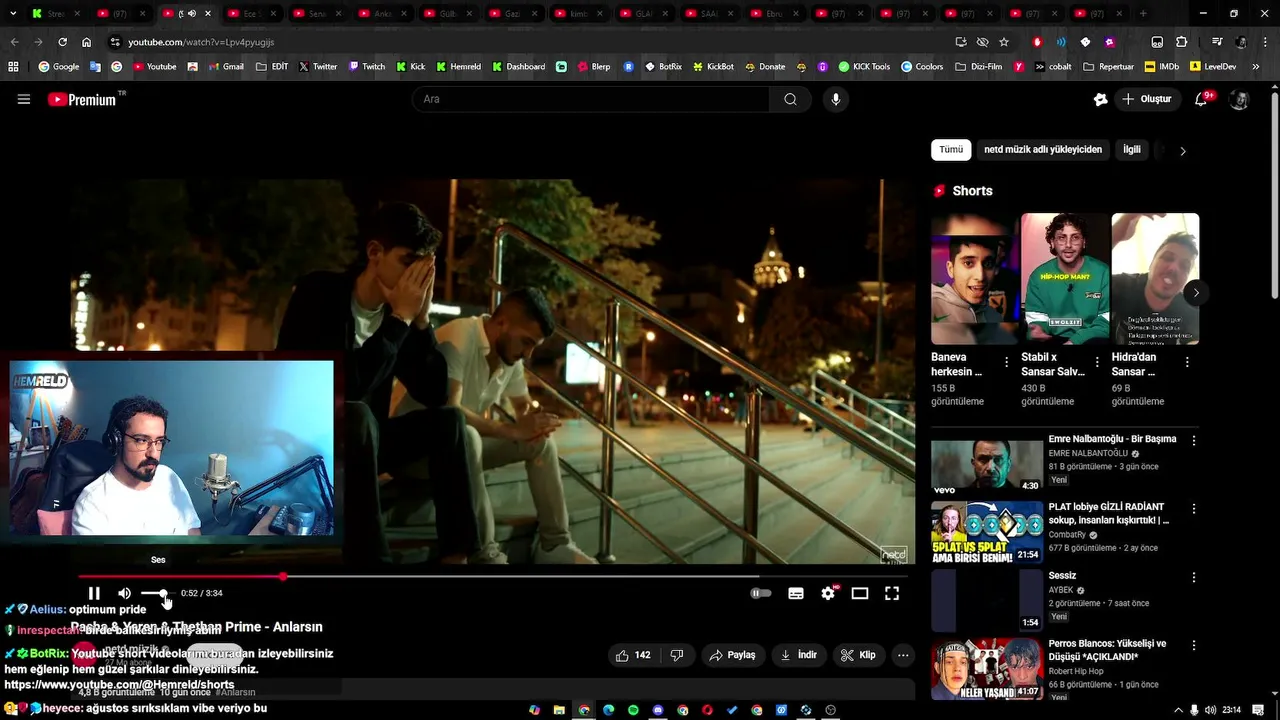Image resolution: width=1280 pixels, height=720 pixels.
Task: Open options for Emre Nalbantoğlu video
Action: [x=1193, y=440]
